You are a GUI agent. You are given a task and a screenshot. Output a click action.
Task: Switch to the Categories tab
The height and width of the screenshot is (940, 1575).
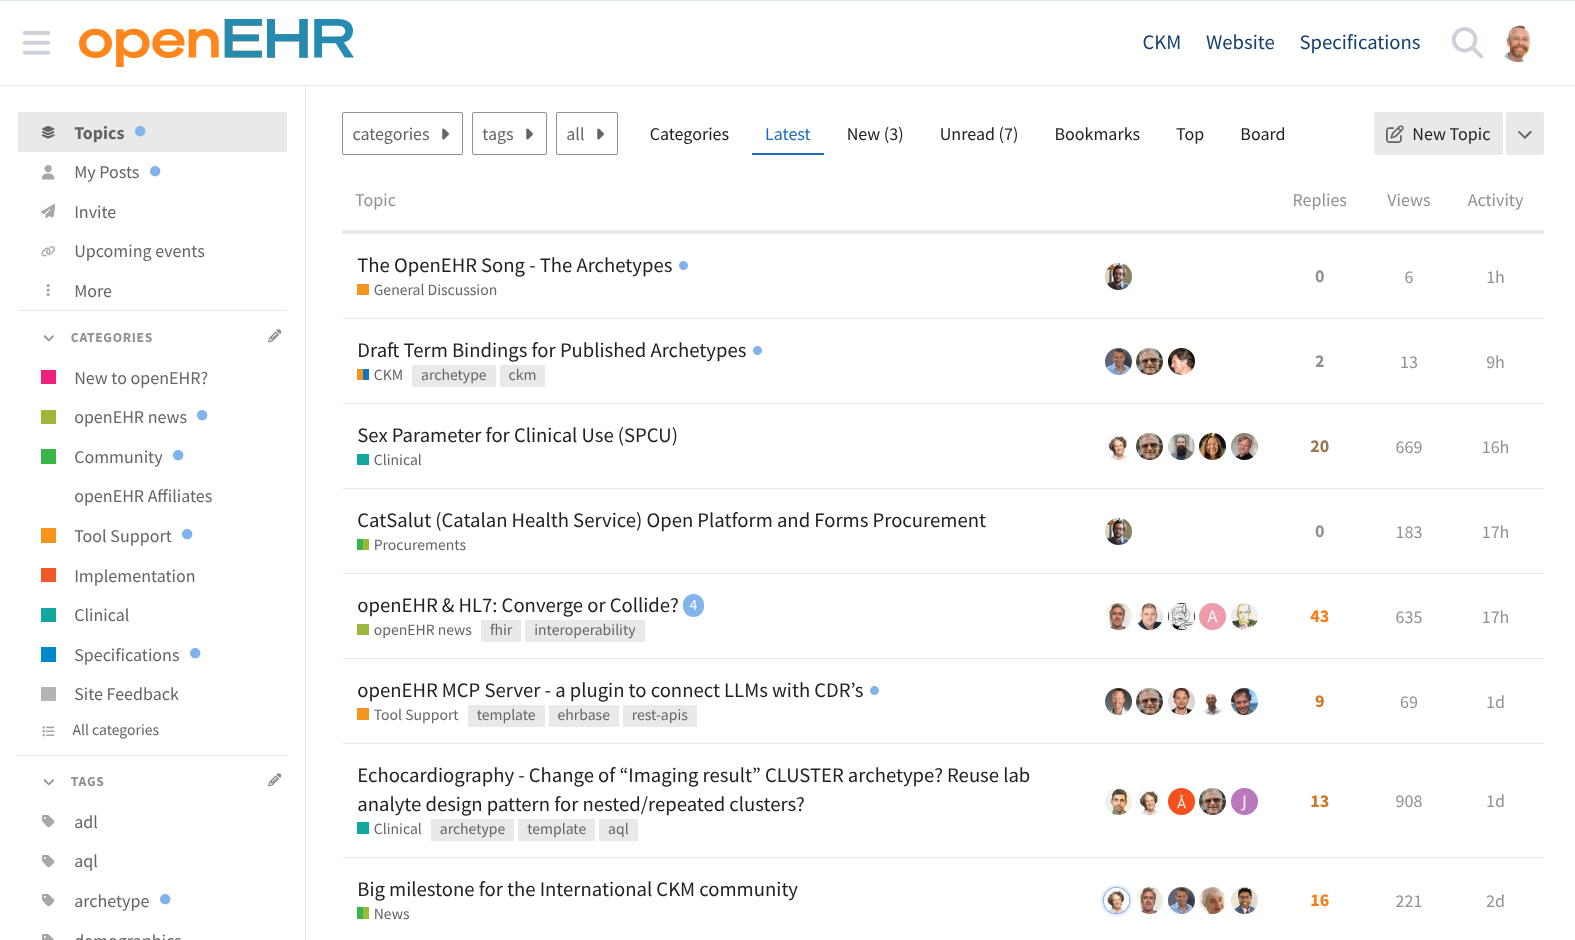coord(689,134)
